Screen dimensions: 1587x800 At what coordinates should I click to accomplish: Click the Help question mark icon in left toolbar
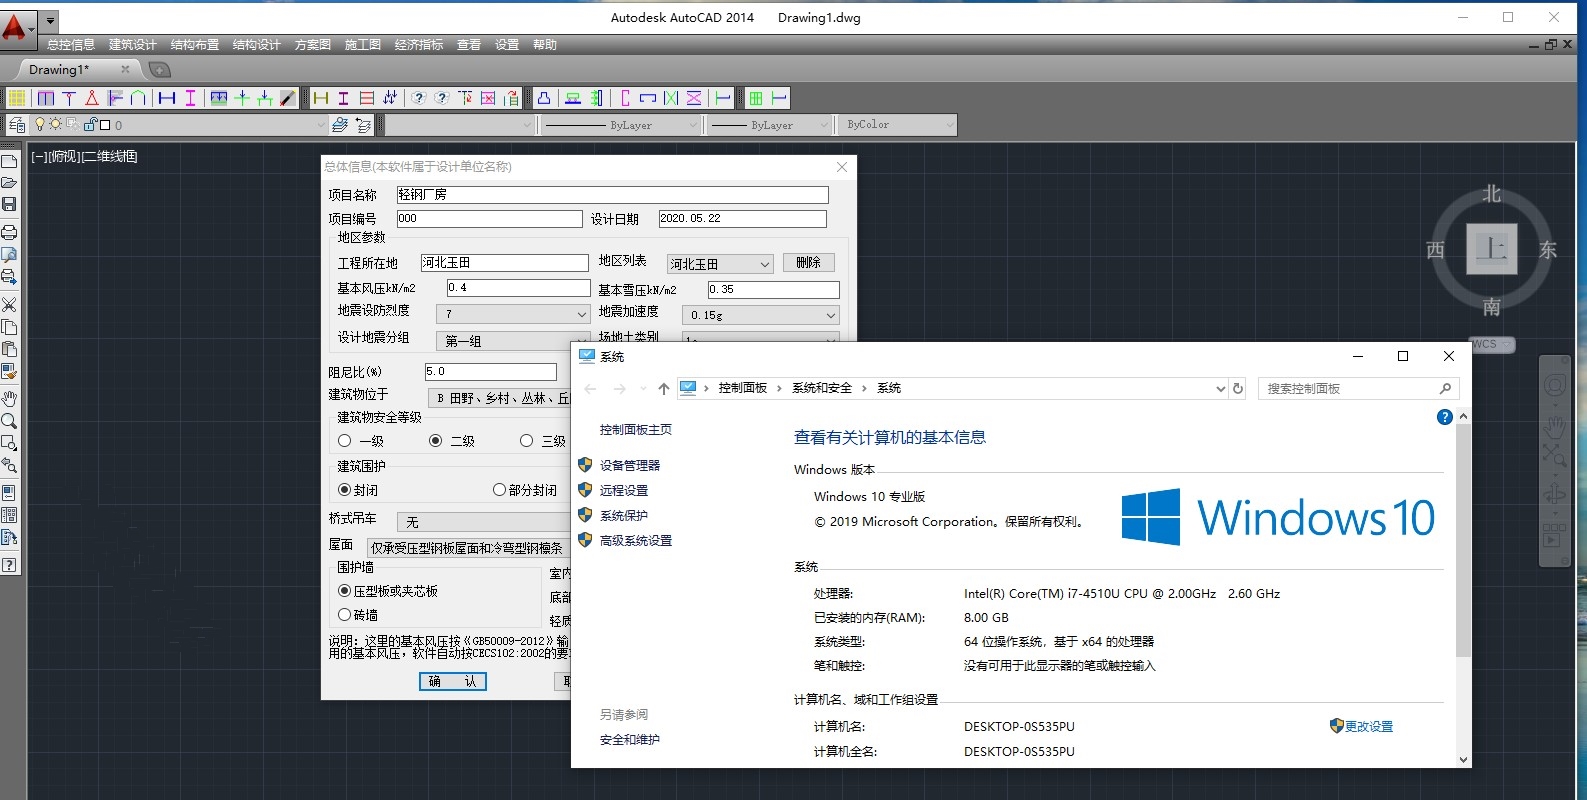(x=9, y=565)
